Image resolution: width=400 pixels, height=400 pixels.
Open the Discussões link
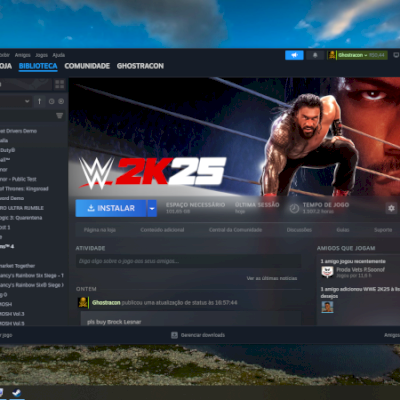tap(299, 230)
